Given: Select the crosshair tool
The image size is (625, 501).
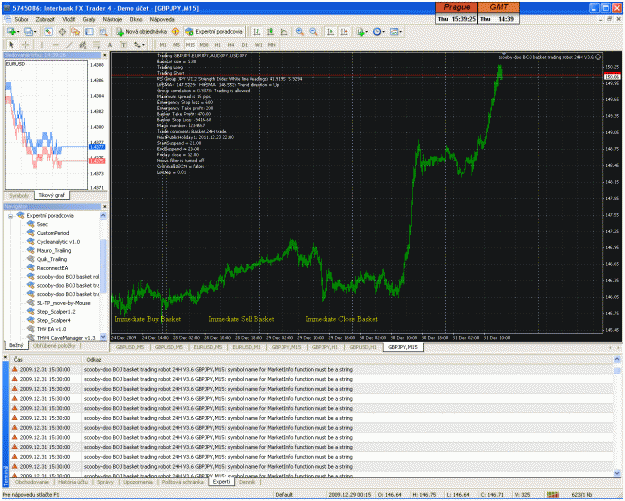Looking at the screenshot, I should pyautogui.click(x=25, y=45).
